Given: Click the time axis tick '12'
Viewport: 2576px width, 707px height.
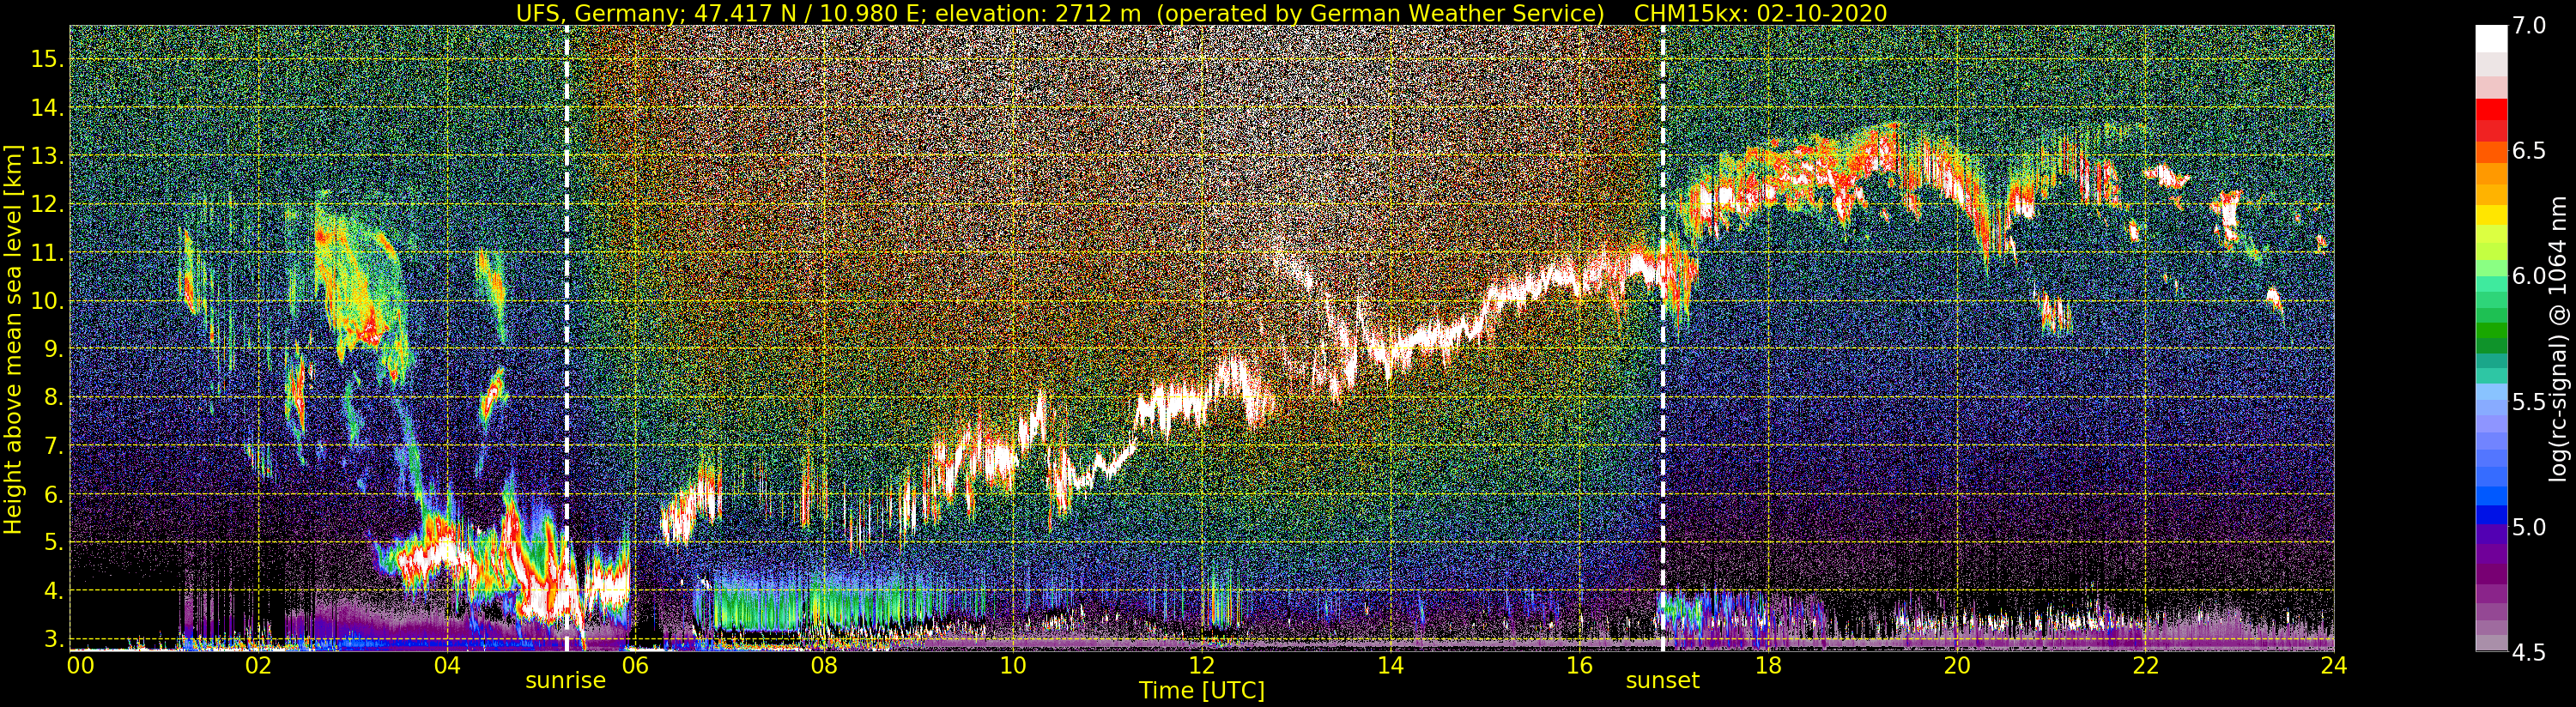Looking at the screenshot, I should pyautogui.click(x=1201, y=665).
